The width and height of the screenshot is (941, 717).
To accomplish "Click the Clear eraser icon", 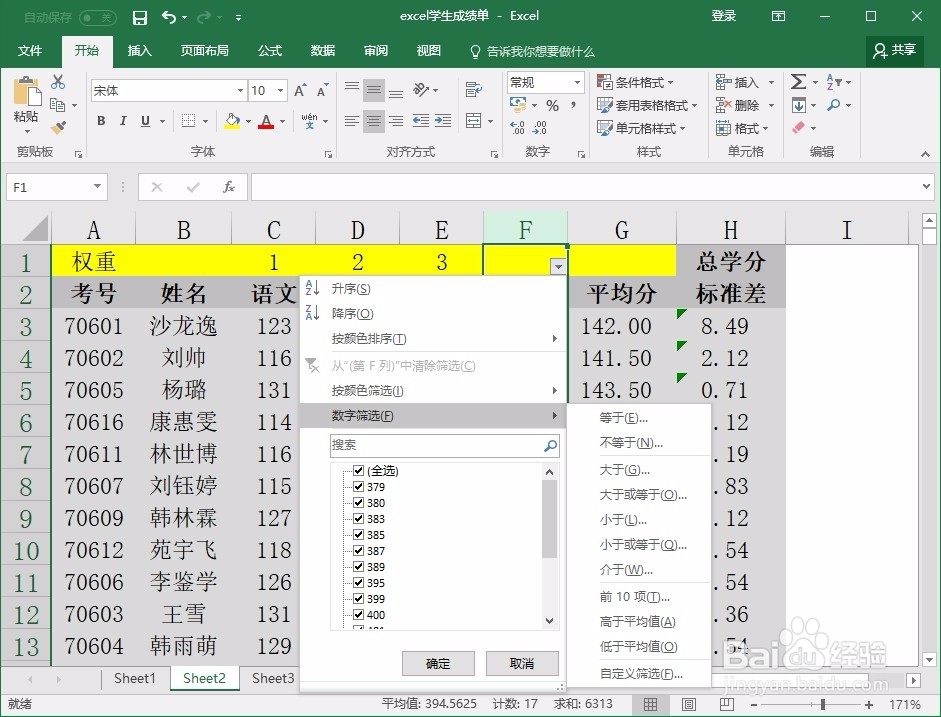I will [x=798, y=128].
